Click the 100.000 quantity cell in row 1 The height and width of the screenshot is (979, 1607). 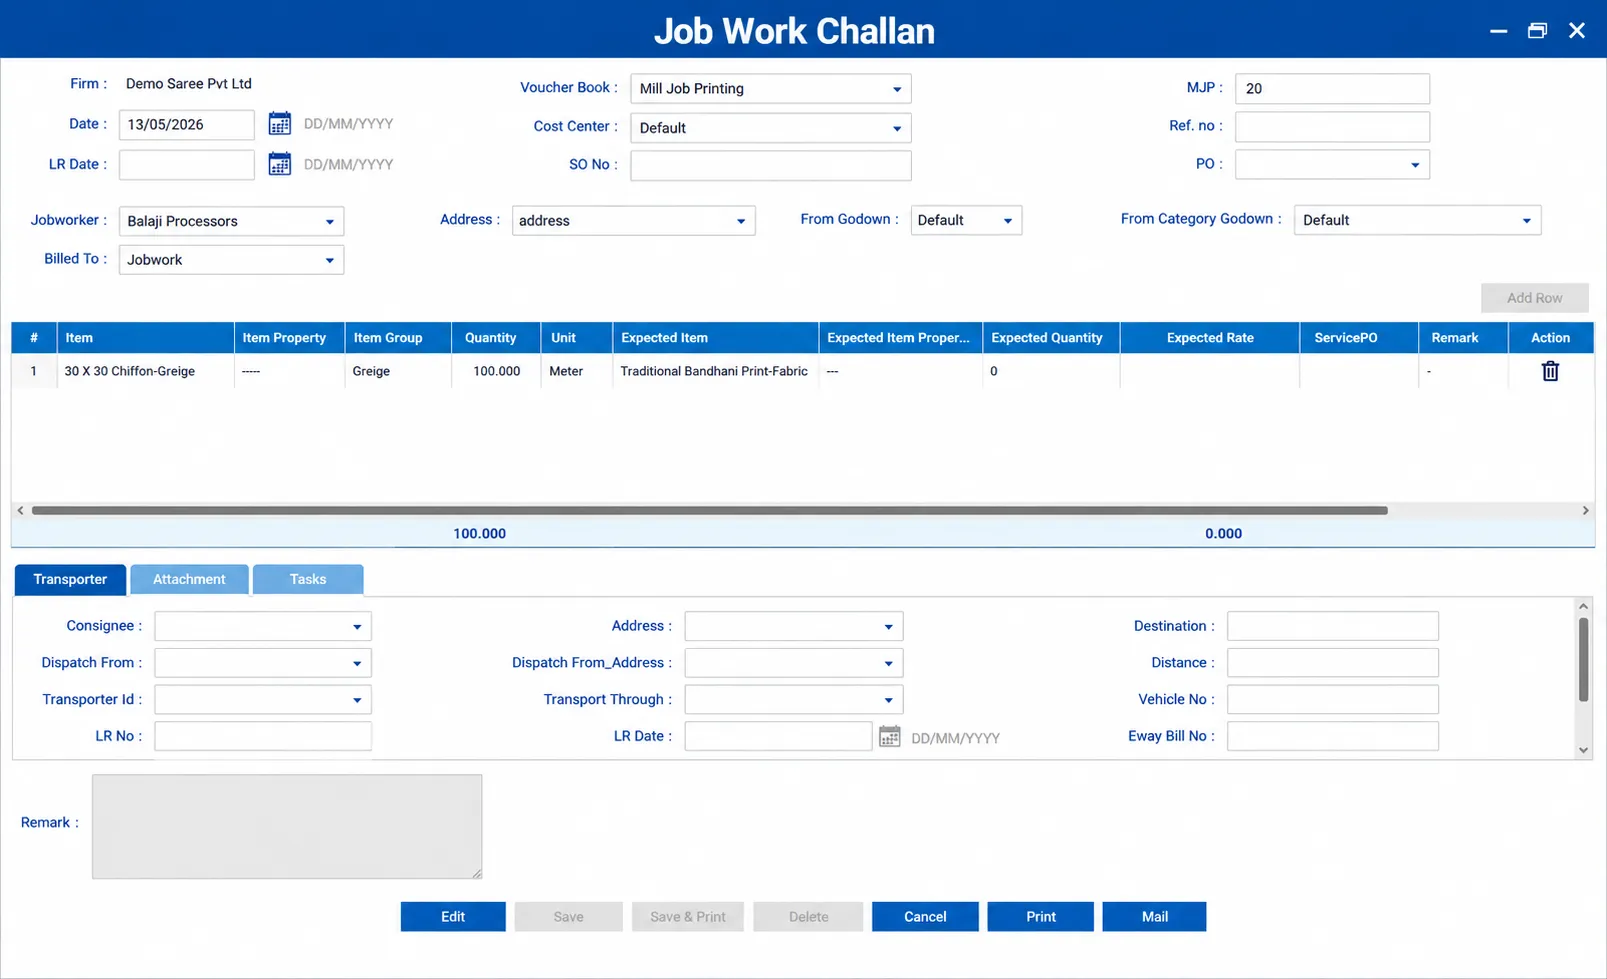click(x=496, y=371)
